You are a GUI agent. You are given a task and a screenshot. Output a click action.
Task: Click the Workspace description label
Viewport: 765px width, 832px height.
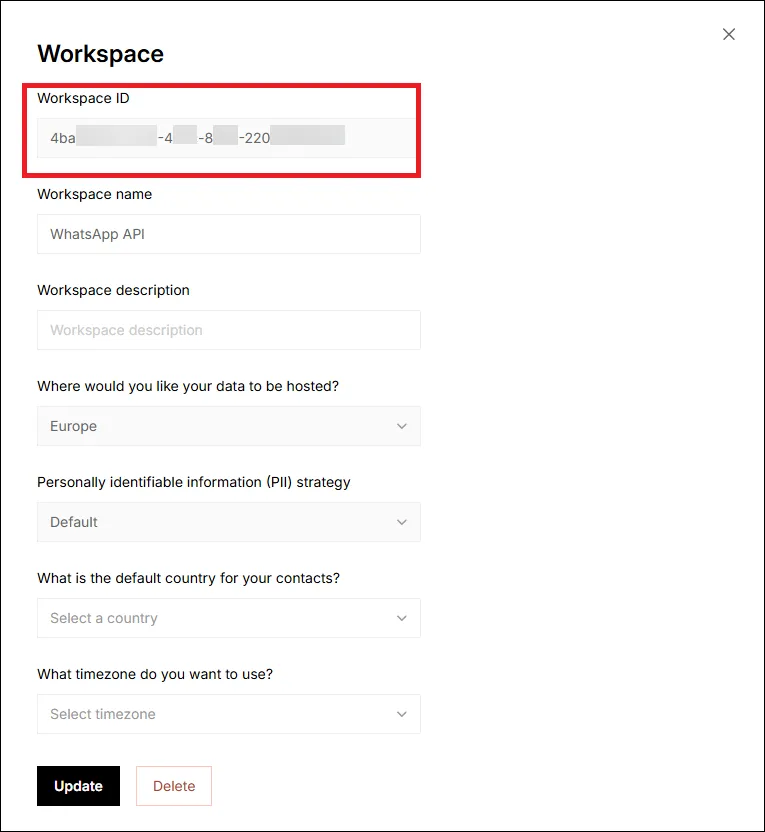tap(114, 290)
